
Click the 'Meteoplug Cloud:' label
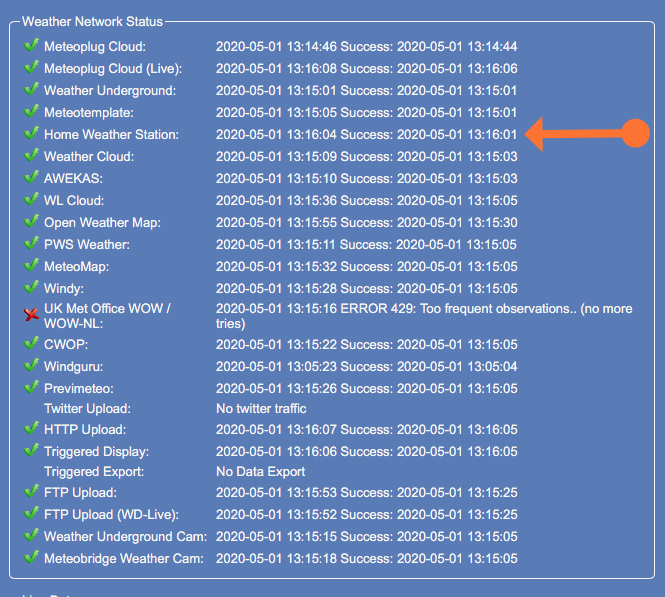pyautogui.click(x=95, y=47)
